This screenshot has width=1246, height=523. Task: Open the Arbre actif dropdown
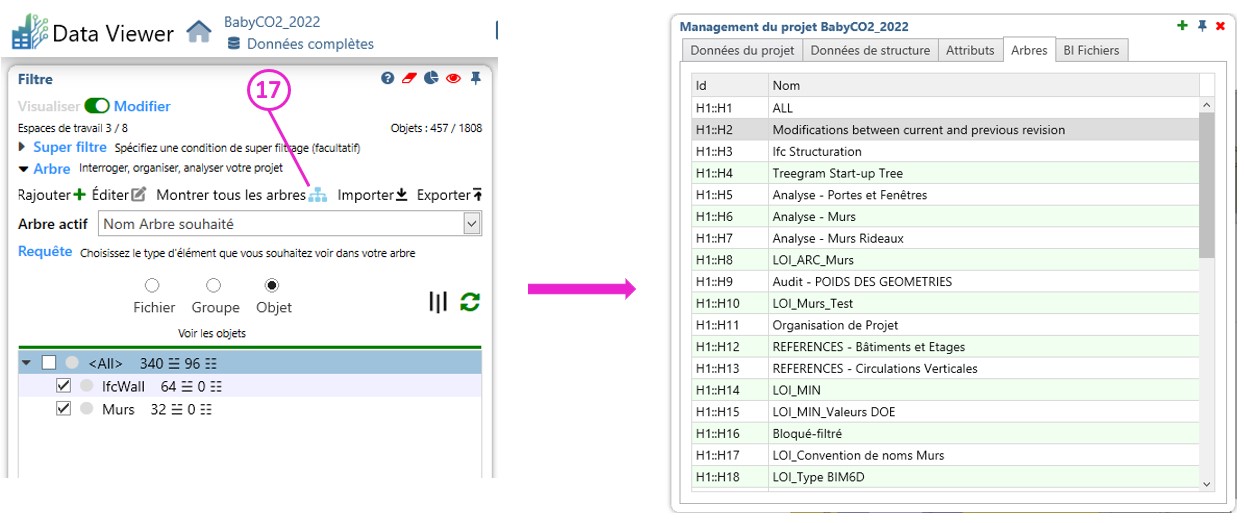[472, 225]
